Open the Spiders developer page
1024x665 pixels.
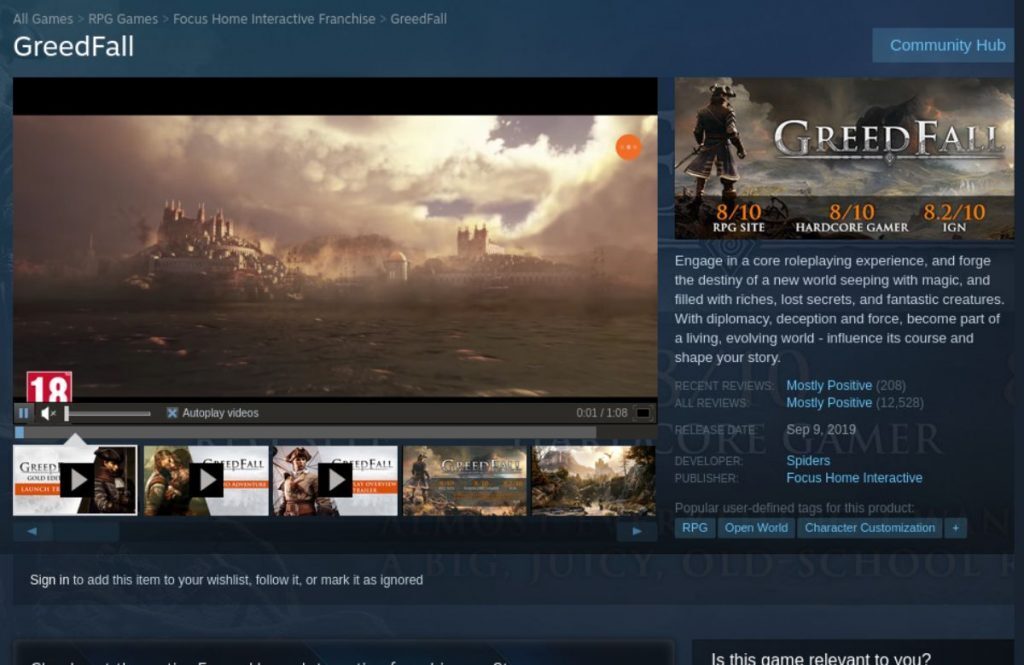point(808,460)
